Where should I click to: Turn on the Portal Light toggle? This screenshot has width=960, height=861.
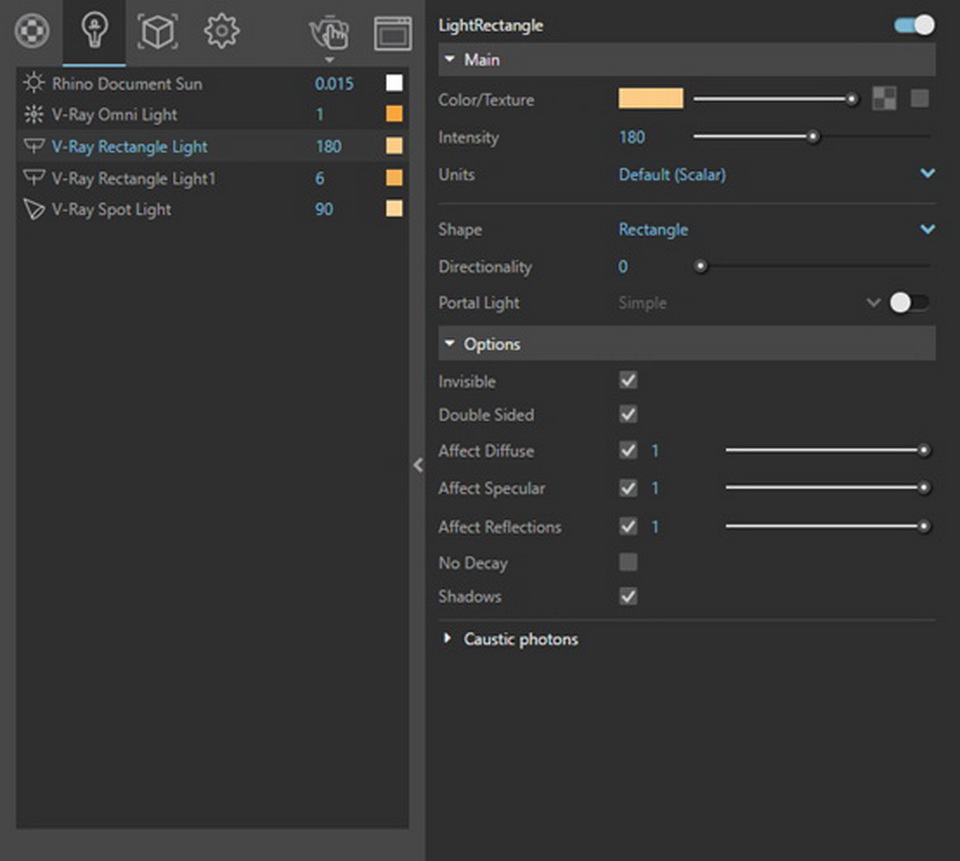[x=909, y=303]
